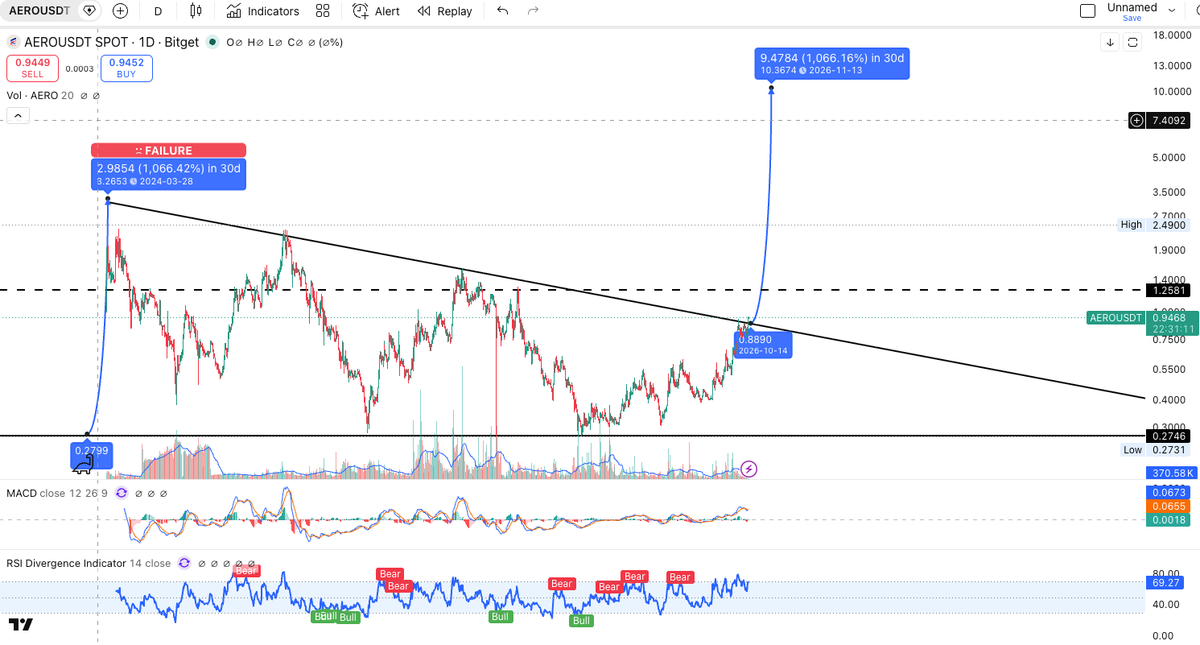The image size is (1200, 645).
Task: Click the Save link under Unnamed
Action: pyautogui.click(x=1132, y=18)
